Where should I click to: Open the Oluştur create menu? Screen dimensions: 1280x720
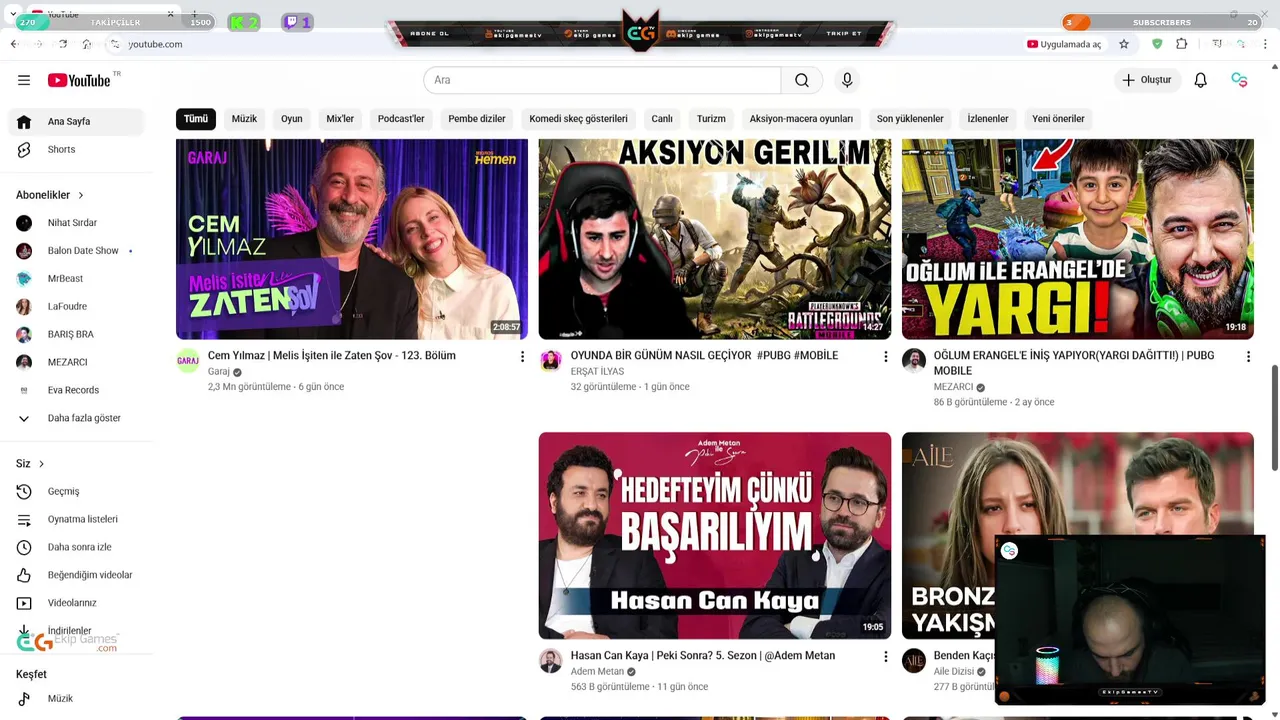tap(1147, 80)
